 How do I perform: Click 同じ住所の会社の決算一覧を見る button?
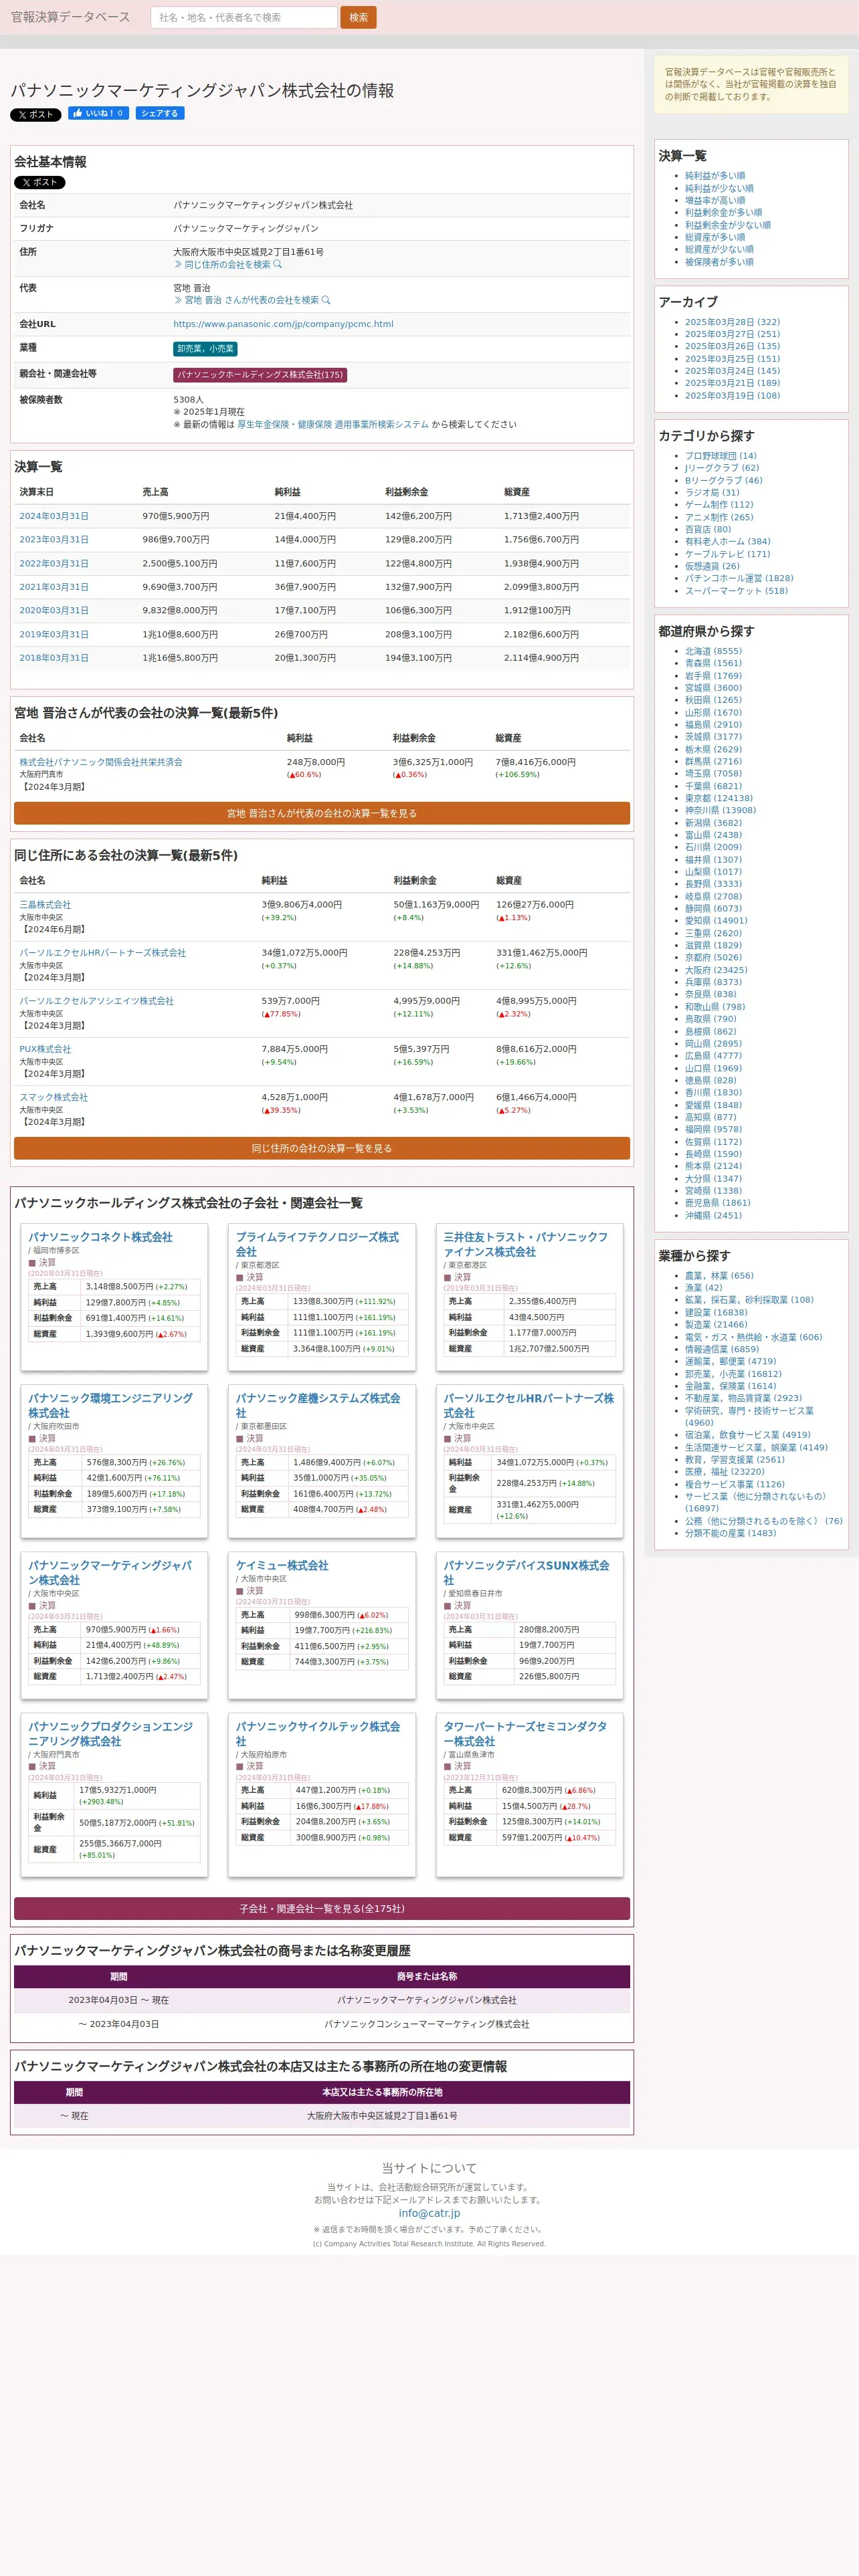(x=322, y=1149)
